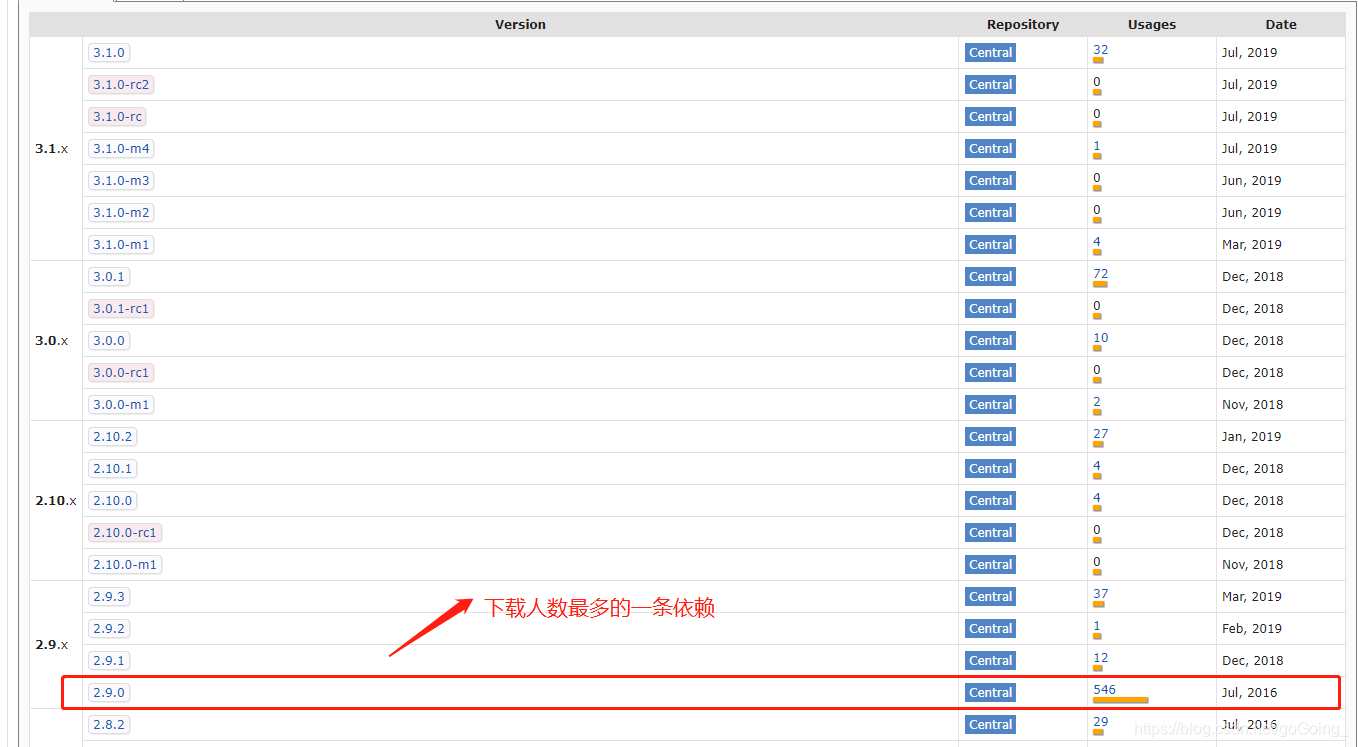Open version 2.9.2 link
This screenshot has height=747, width=1358.
109,629
